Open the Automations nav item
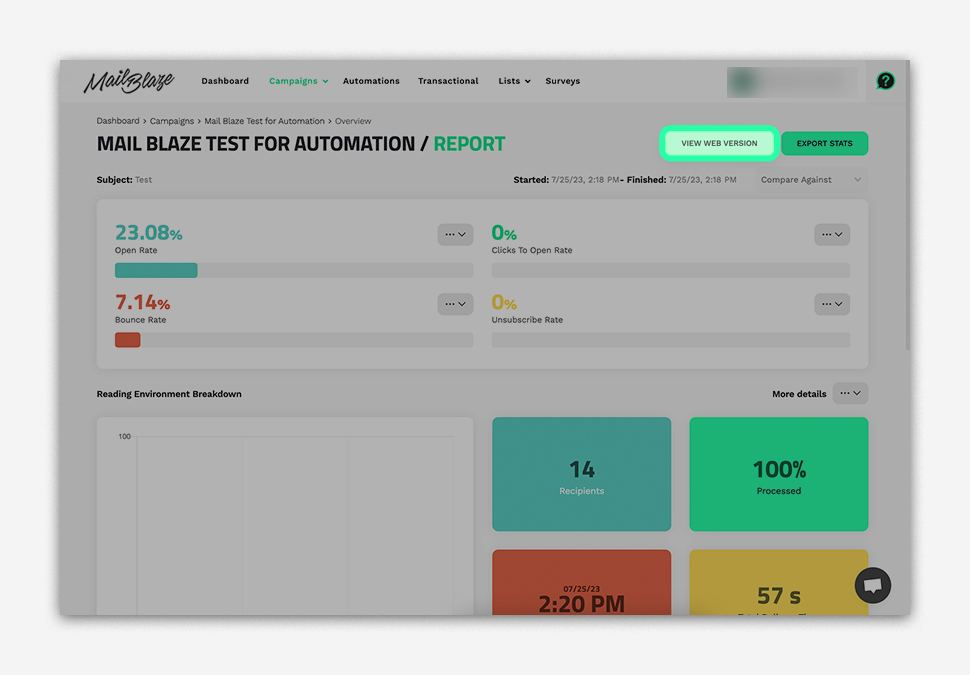970x675 pixels. tap(371, 81)
